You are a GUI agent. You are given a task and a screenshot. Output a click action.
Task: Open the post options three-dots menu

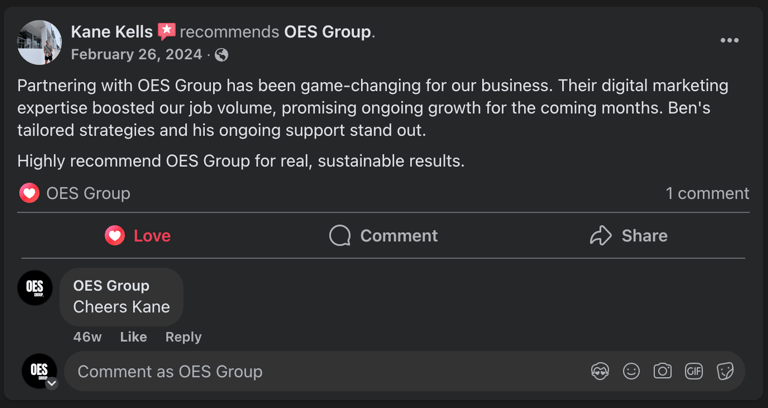[730, 40]
